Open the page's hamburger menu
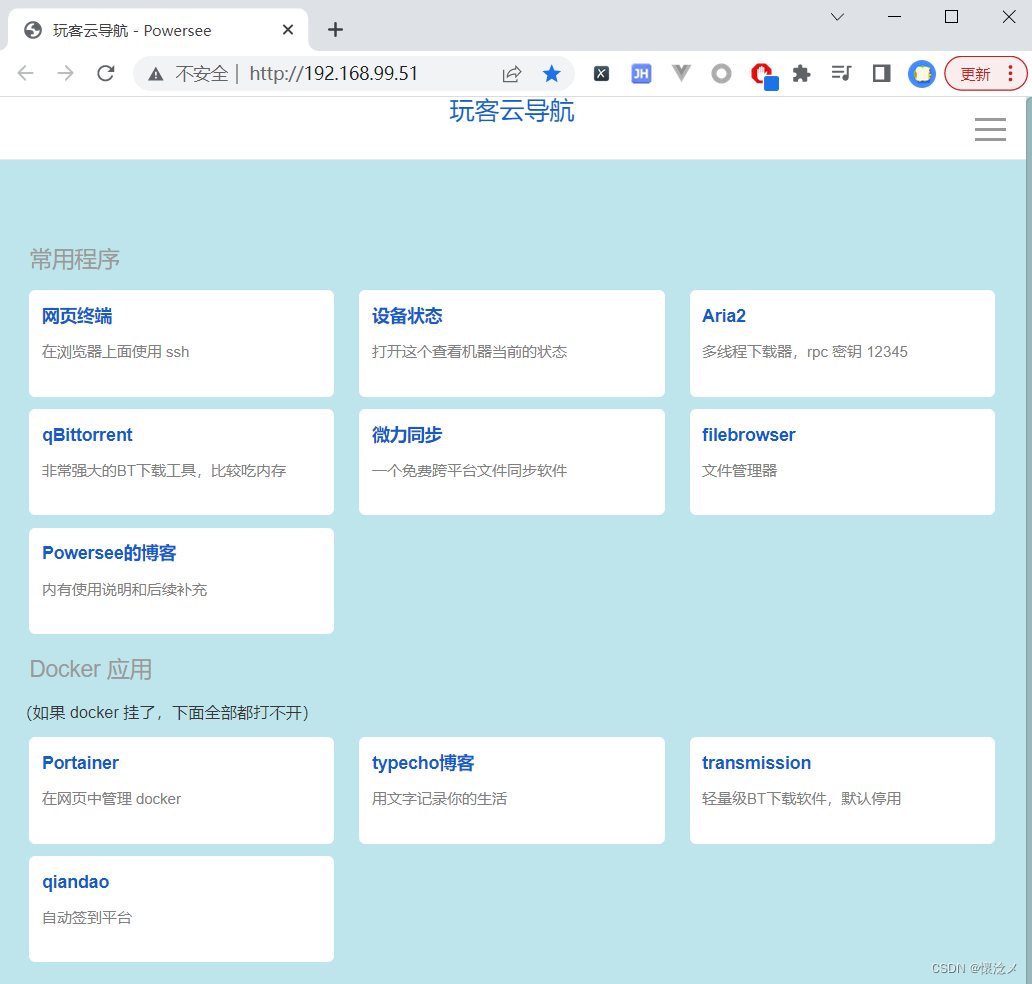 990,129
